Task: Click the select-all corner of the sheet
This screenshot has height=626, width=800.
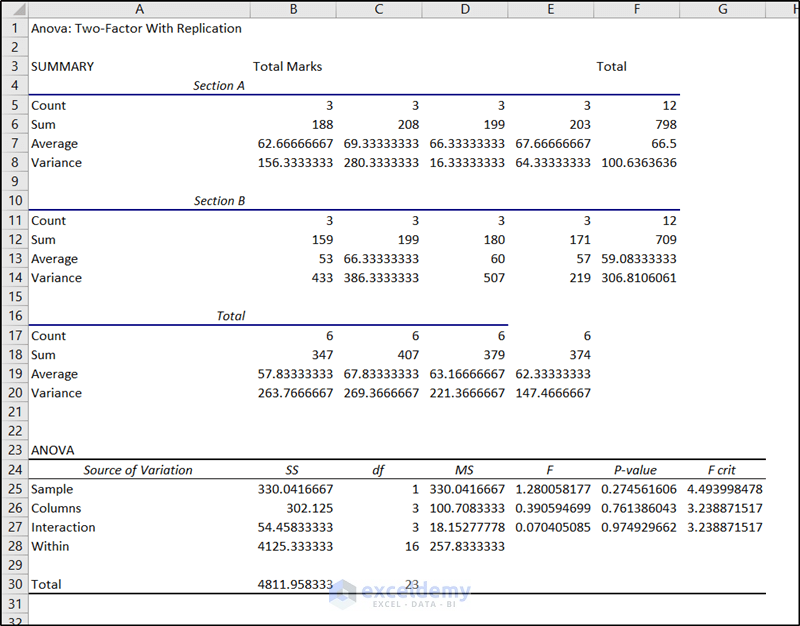Action: [x=15, y=9]
